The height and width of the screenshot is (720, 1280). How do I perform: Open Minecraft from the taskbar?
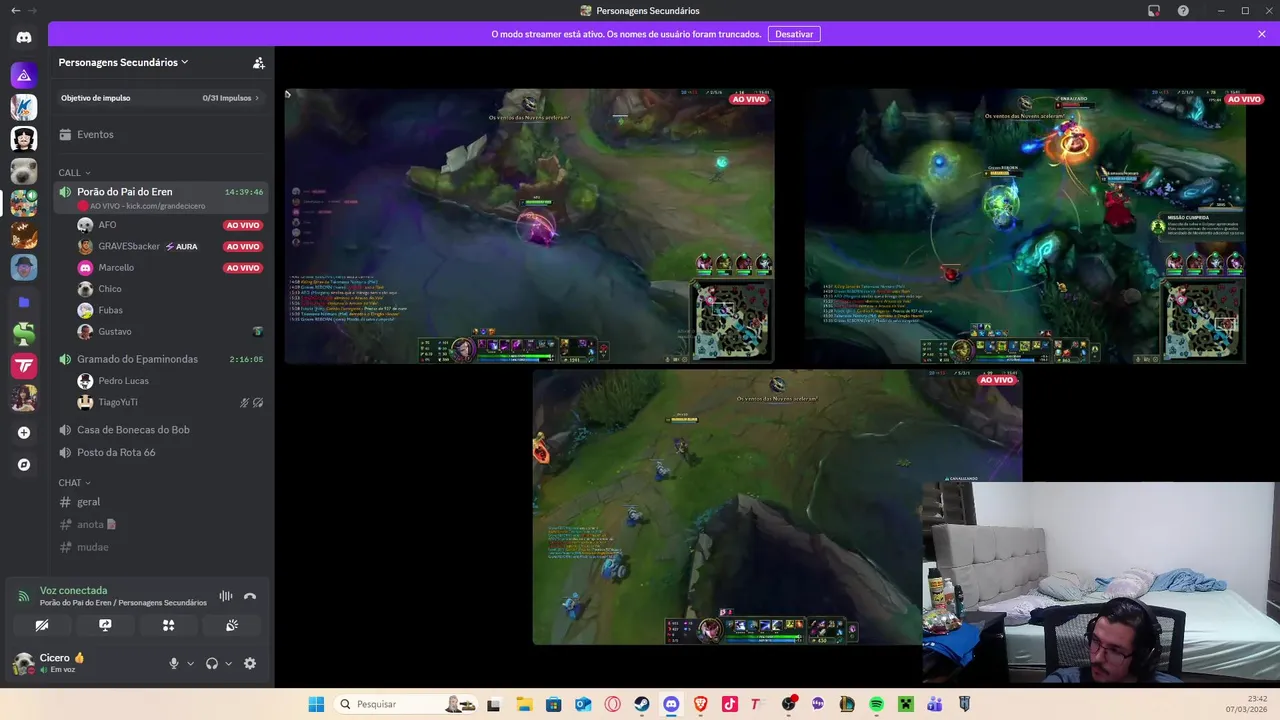coord(905,704)
